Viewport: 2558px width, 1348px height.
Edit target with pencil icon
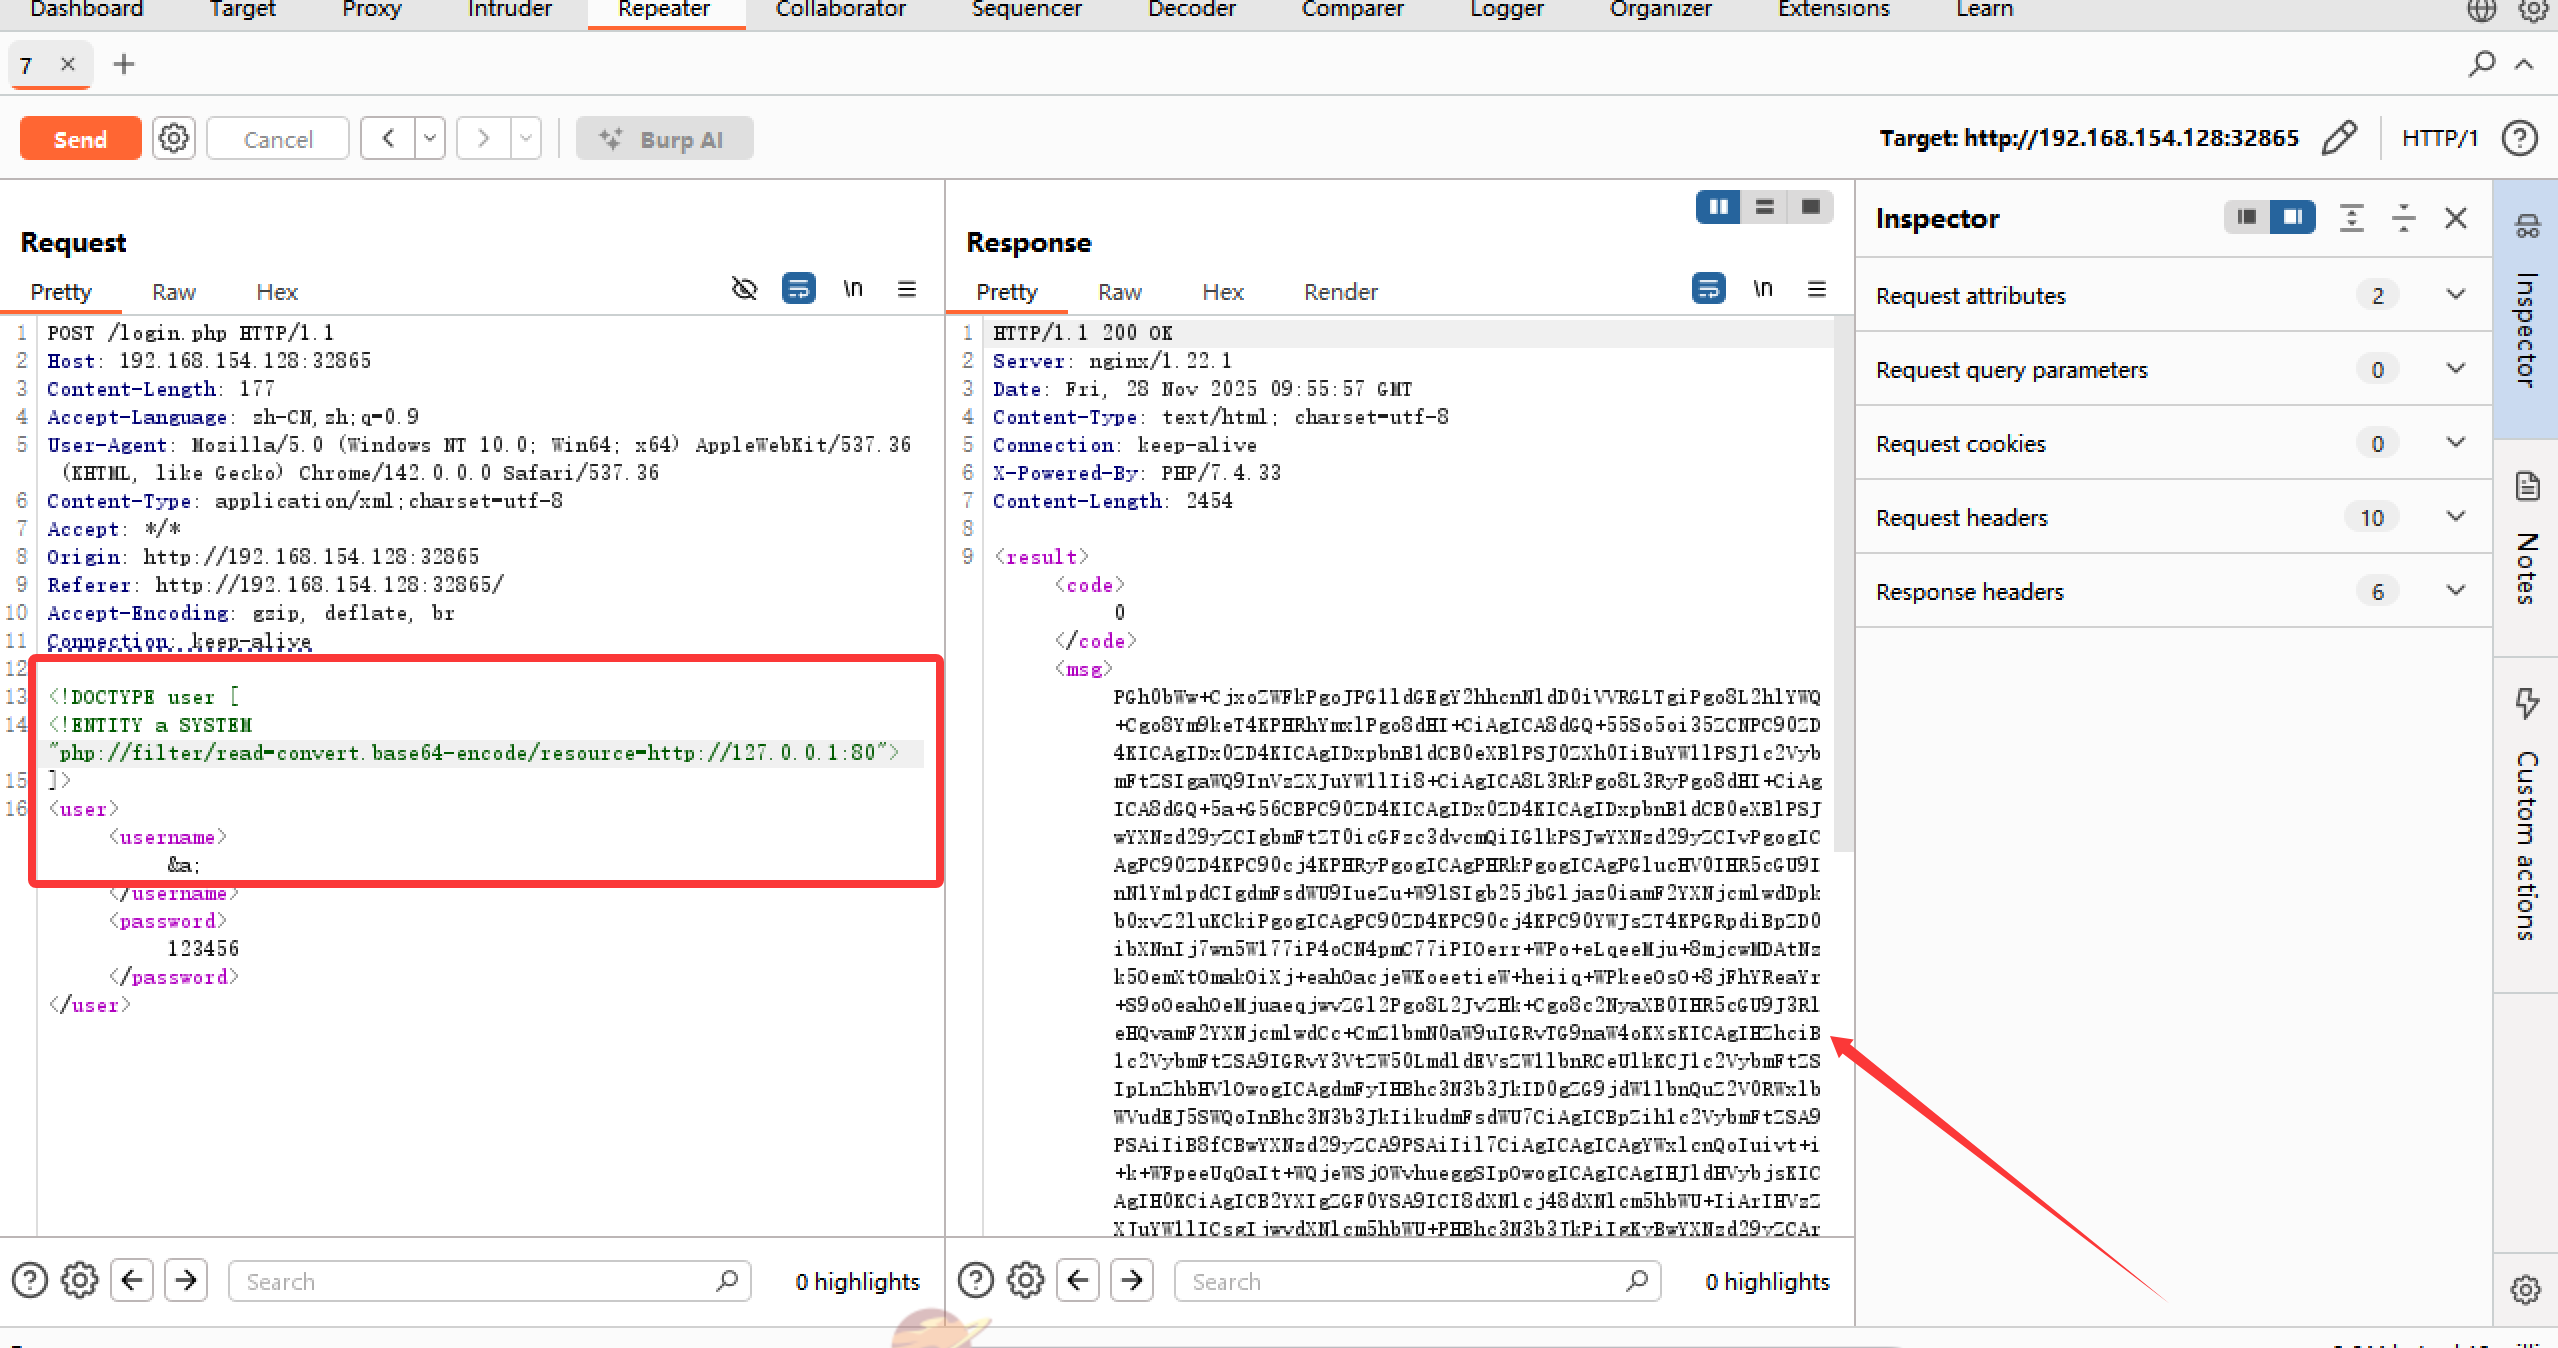[2339, 138]
